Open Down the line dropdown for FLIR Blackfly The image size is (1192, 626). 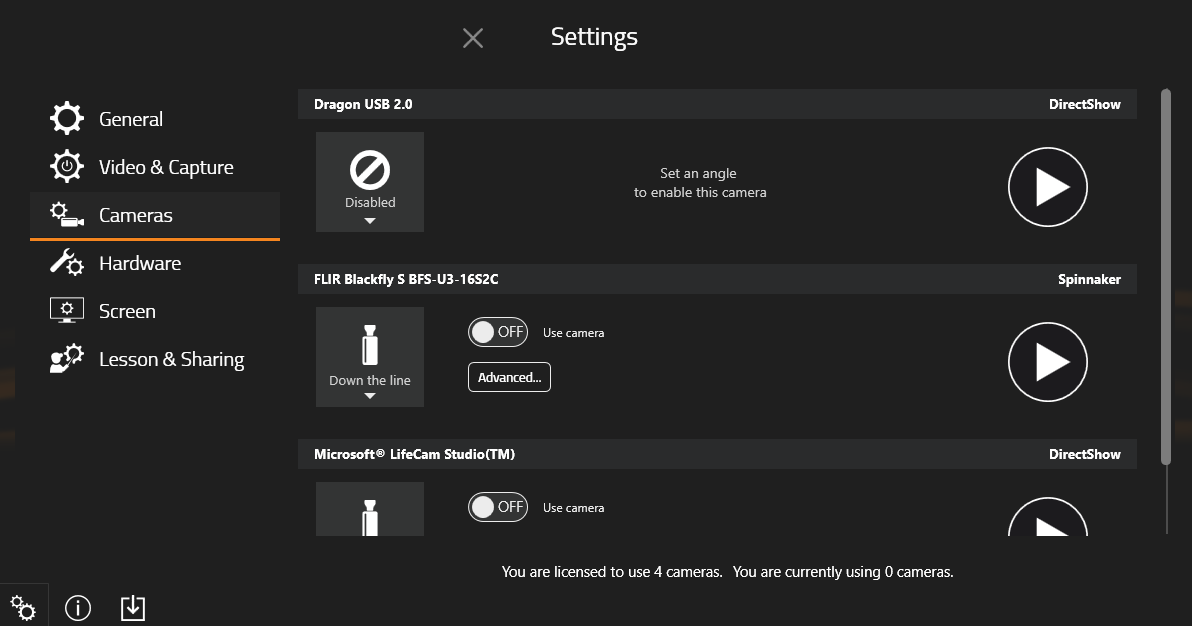(x=369, y=357)
